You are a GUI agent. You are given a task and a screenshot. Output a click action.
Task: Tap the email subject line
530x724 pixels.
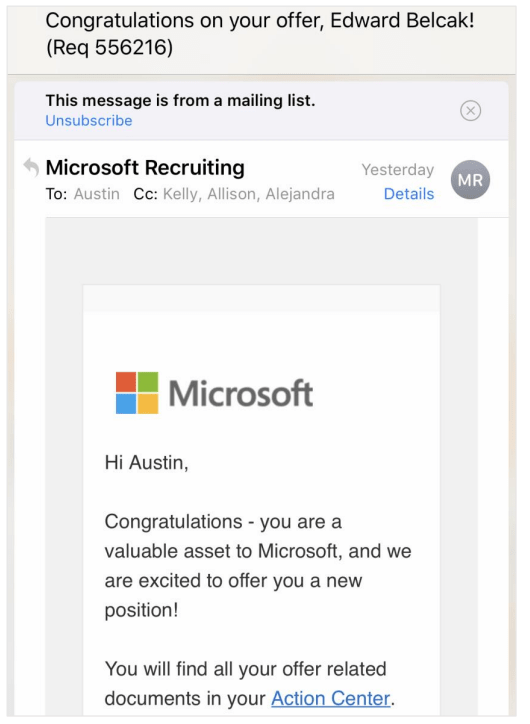coord(260,34)
